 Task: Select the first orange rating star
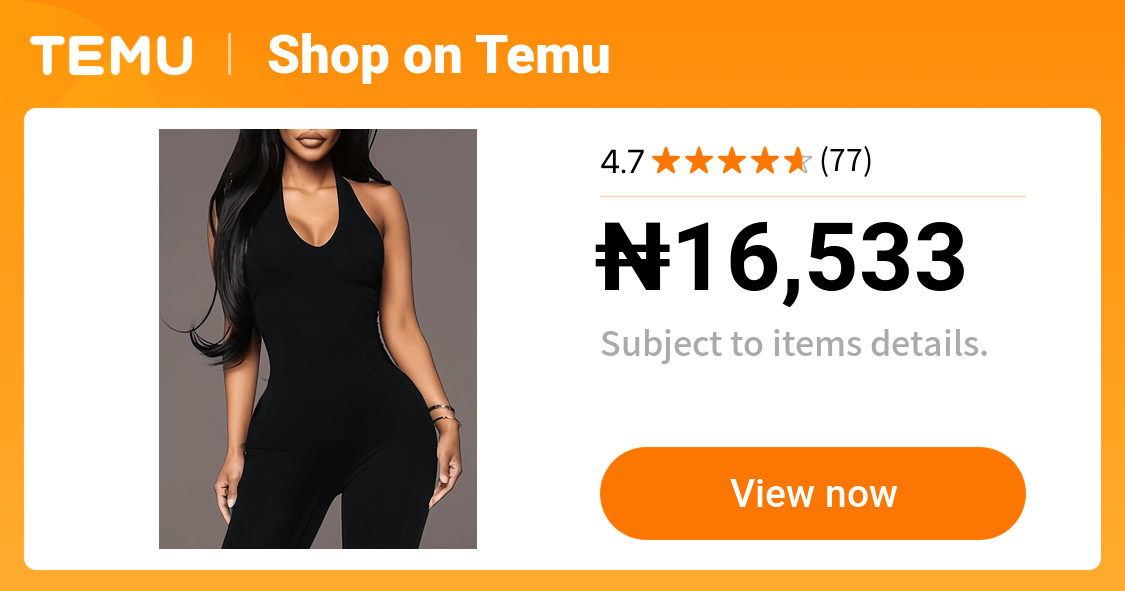(666, 161)
